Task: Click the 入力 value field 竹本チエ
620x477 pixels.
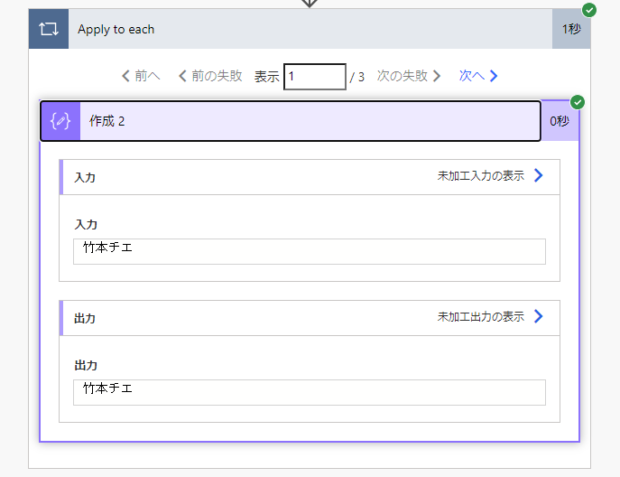Action: point(309,251)
